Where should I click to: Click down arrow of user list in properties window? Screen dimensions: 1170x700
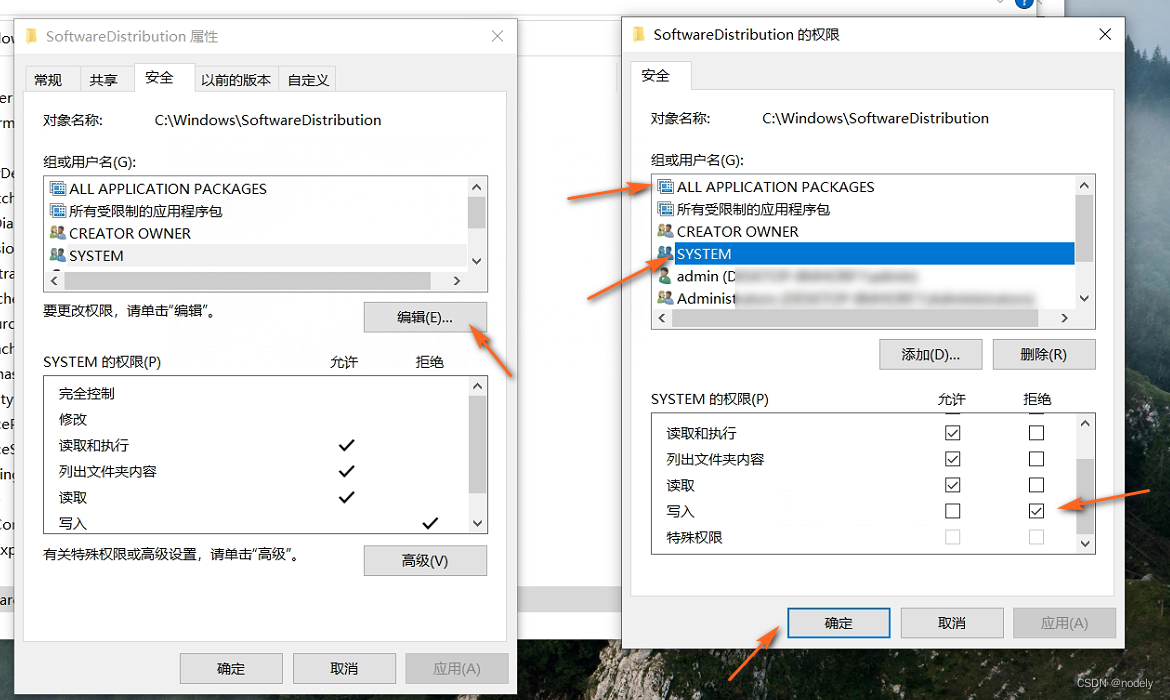coord(477,261)
